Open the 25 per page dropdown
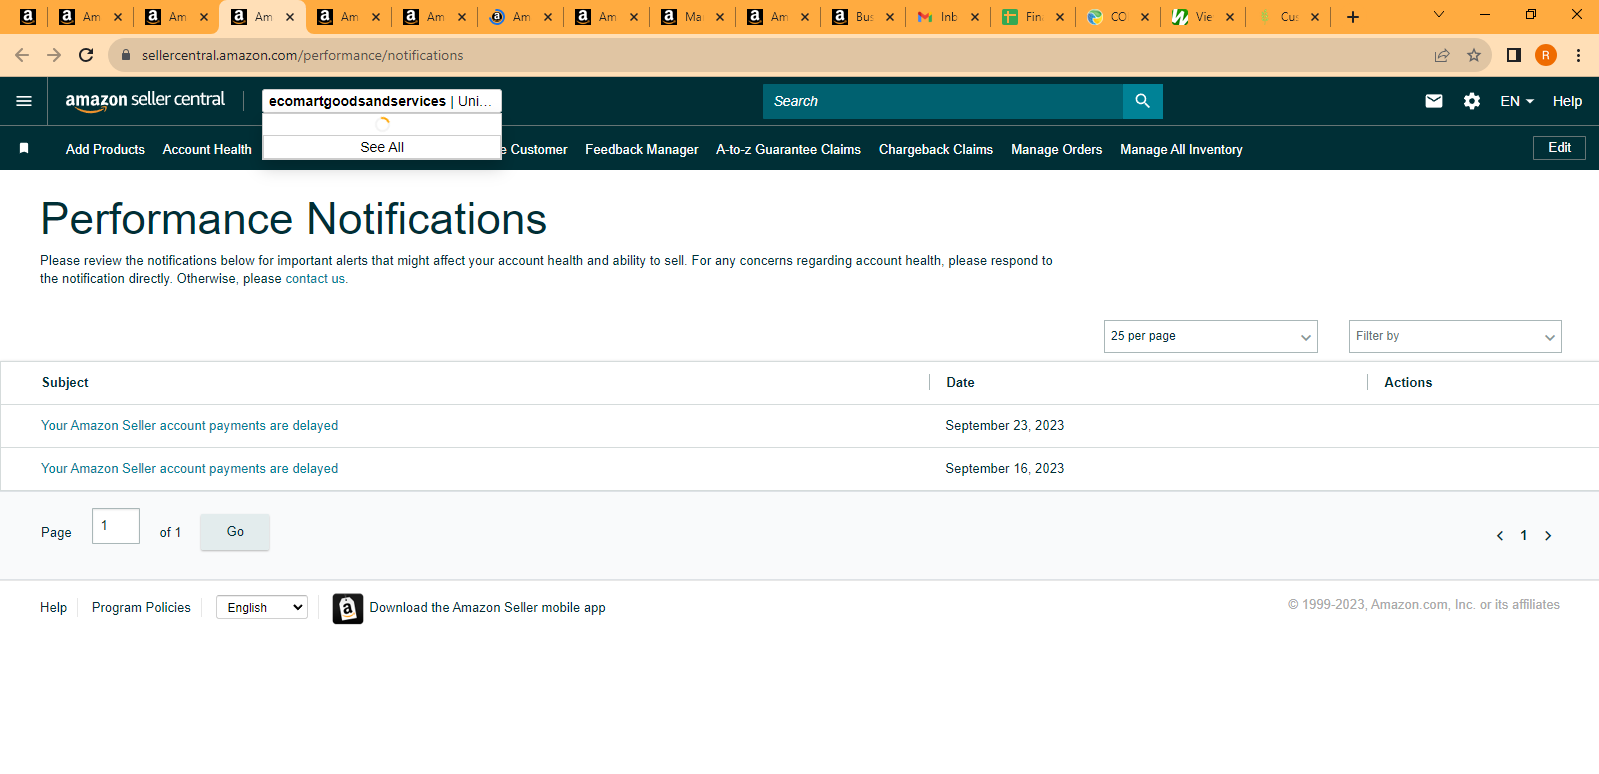The image size is (1599, 774). (1211, 336)
